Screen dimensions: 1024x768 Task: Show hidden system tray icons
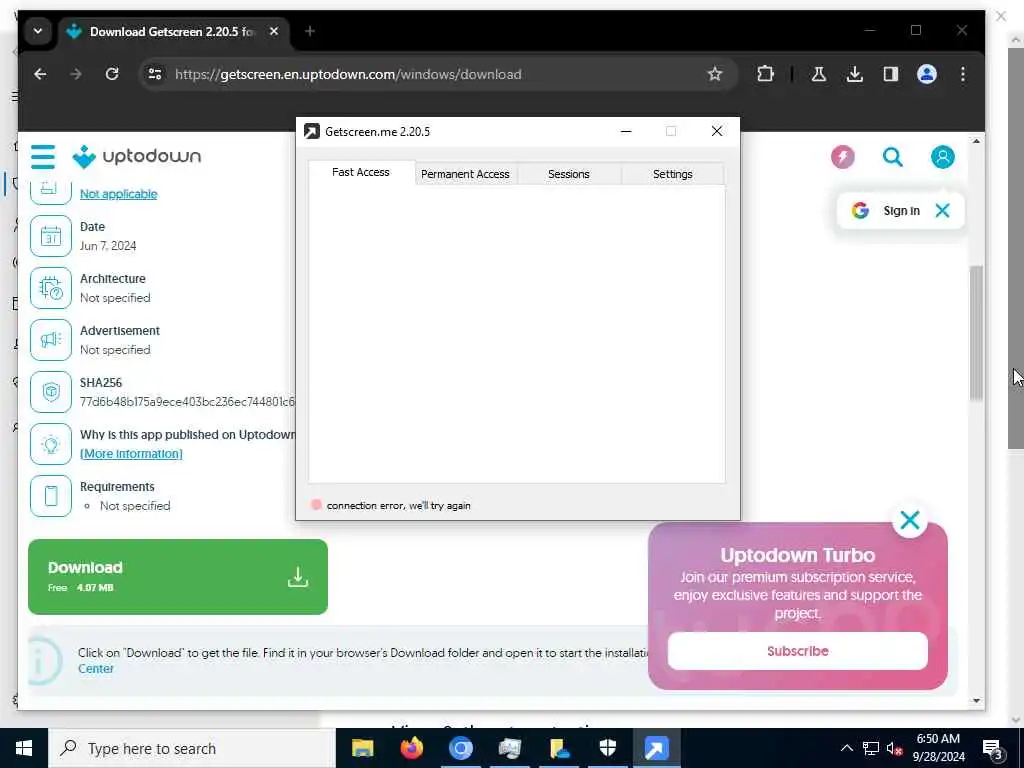coord(846,748)
